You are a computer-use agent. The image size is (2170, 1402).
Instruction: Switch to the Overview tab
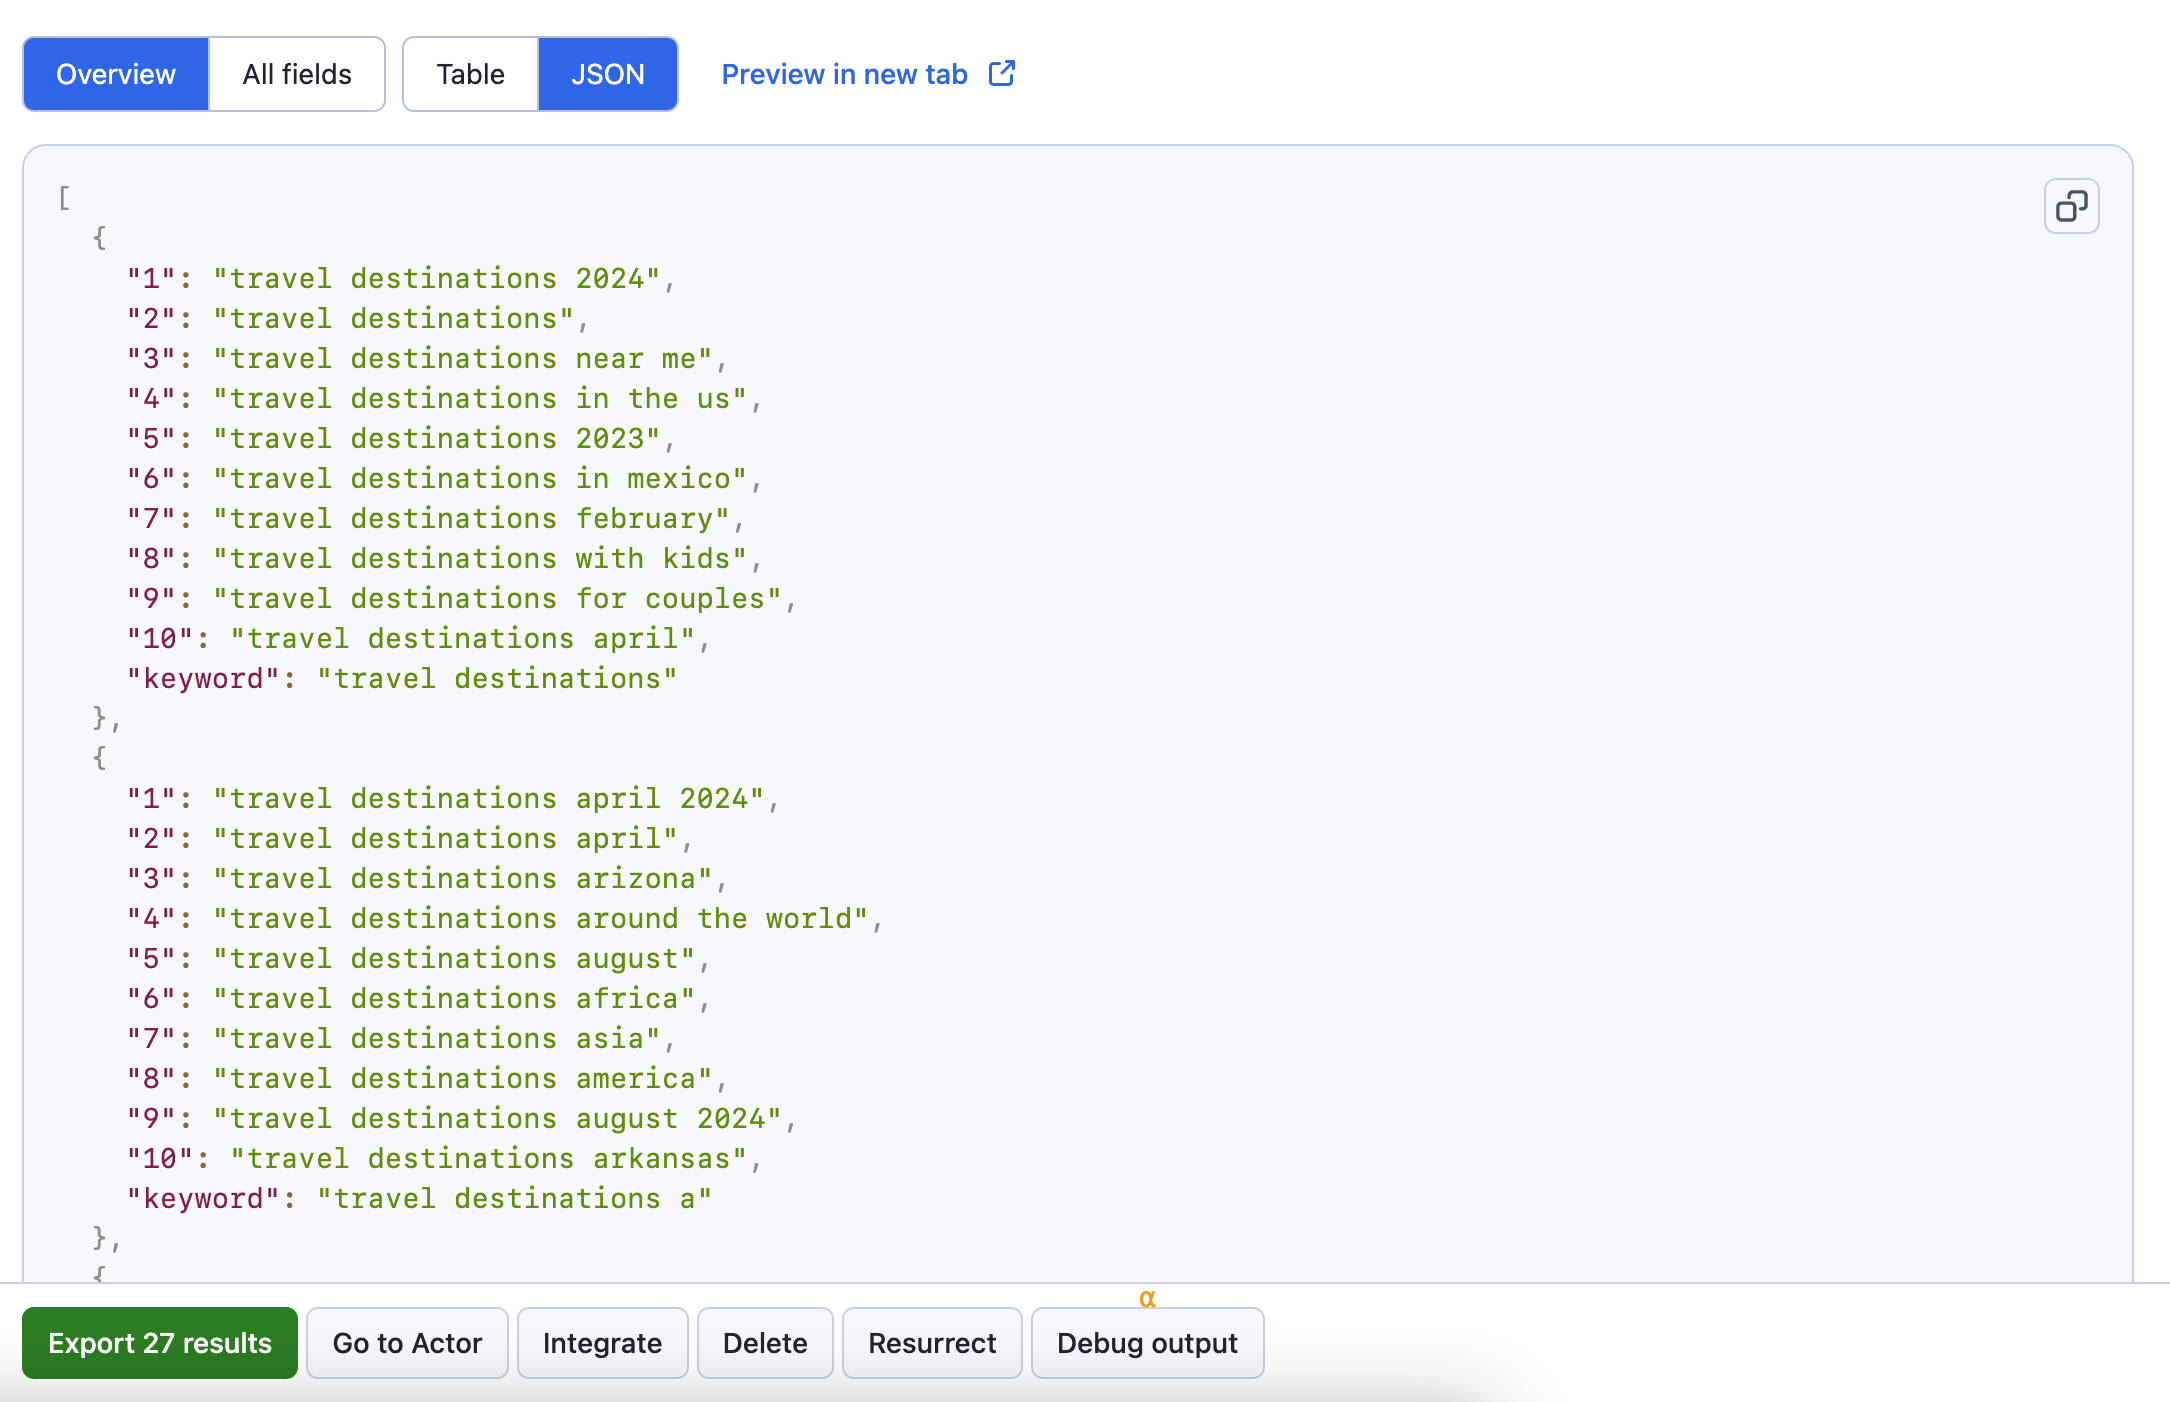115,73
